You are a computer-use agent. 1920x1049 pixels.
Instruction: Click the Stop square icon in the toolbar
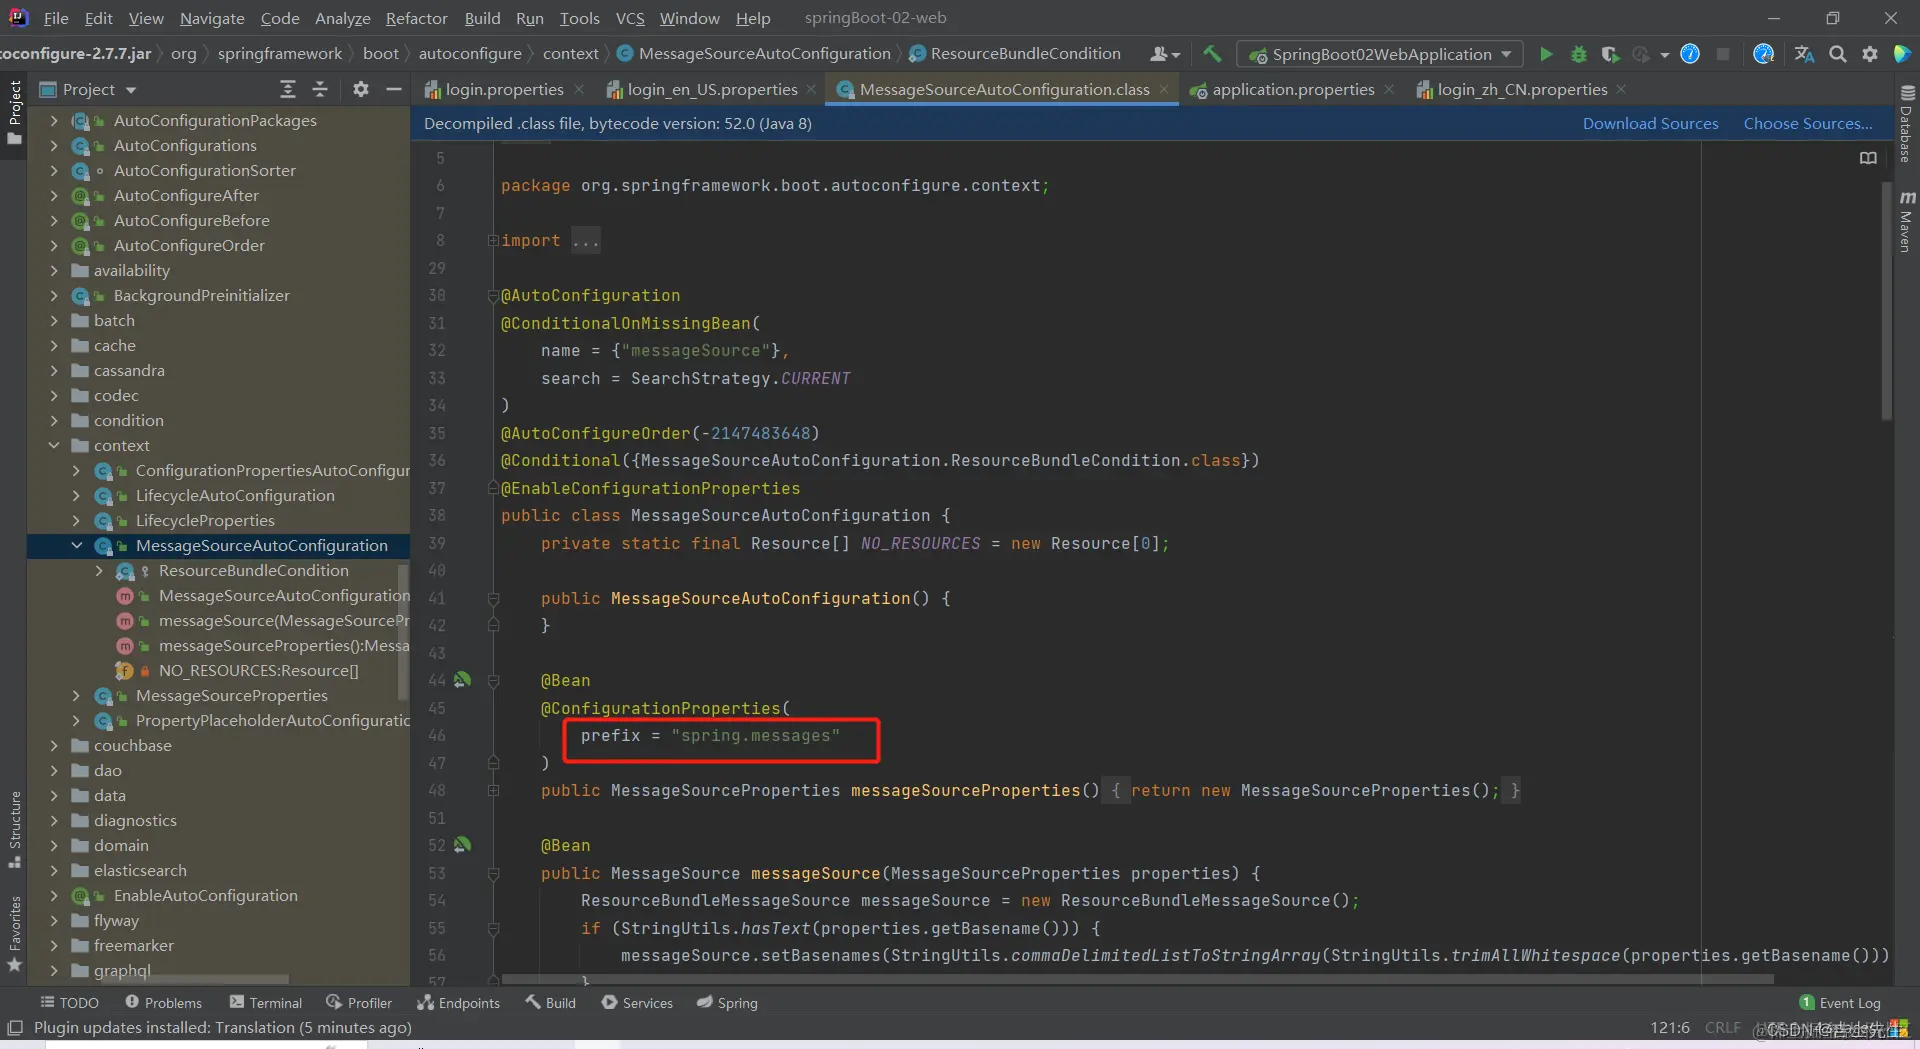point(1723,54)
